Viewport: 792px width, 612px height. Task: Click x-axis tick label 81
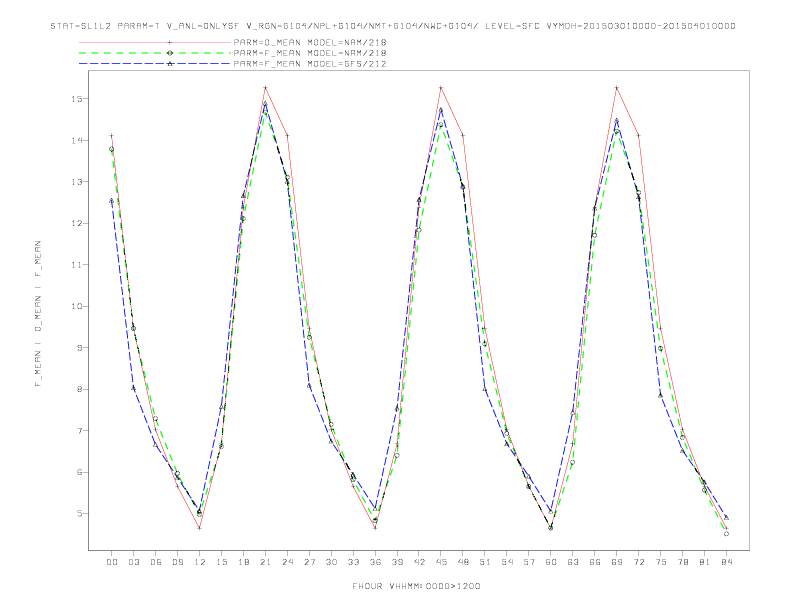(705, 562)
